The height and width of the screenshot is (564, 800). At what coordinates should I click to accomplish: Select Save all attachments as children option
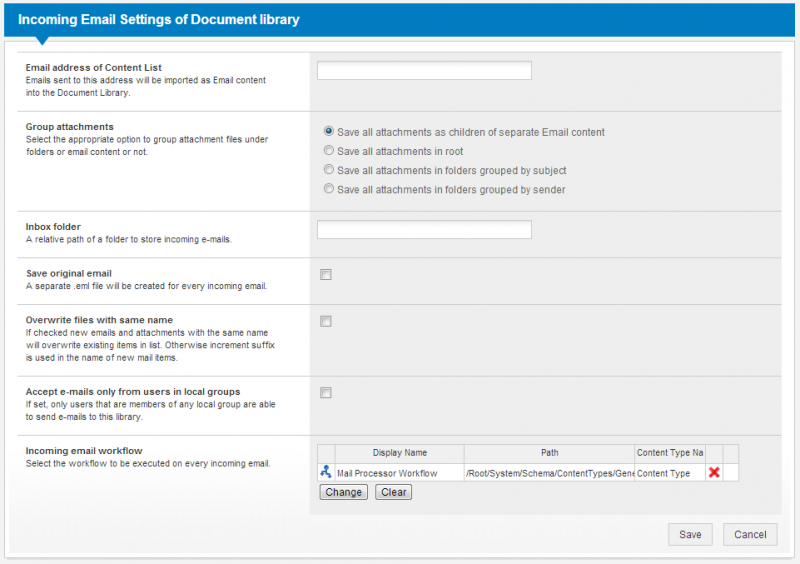[x=329, y=132]
